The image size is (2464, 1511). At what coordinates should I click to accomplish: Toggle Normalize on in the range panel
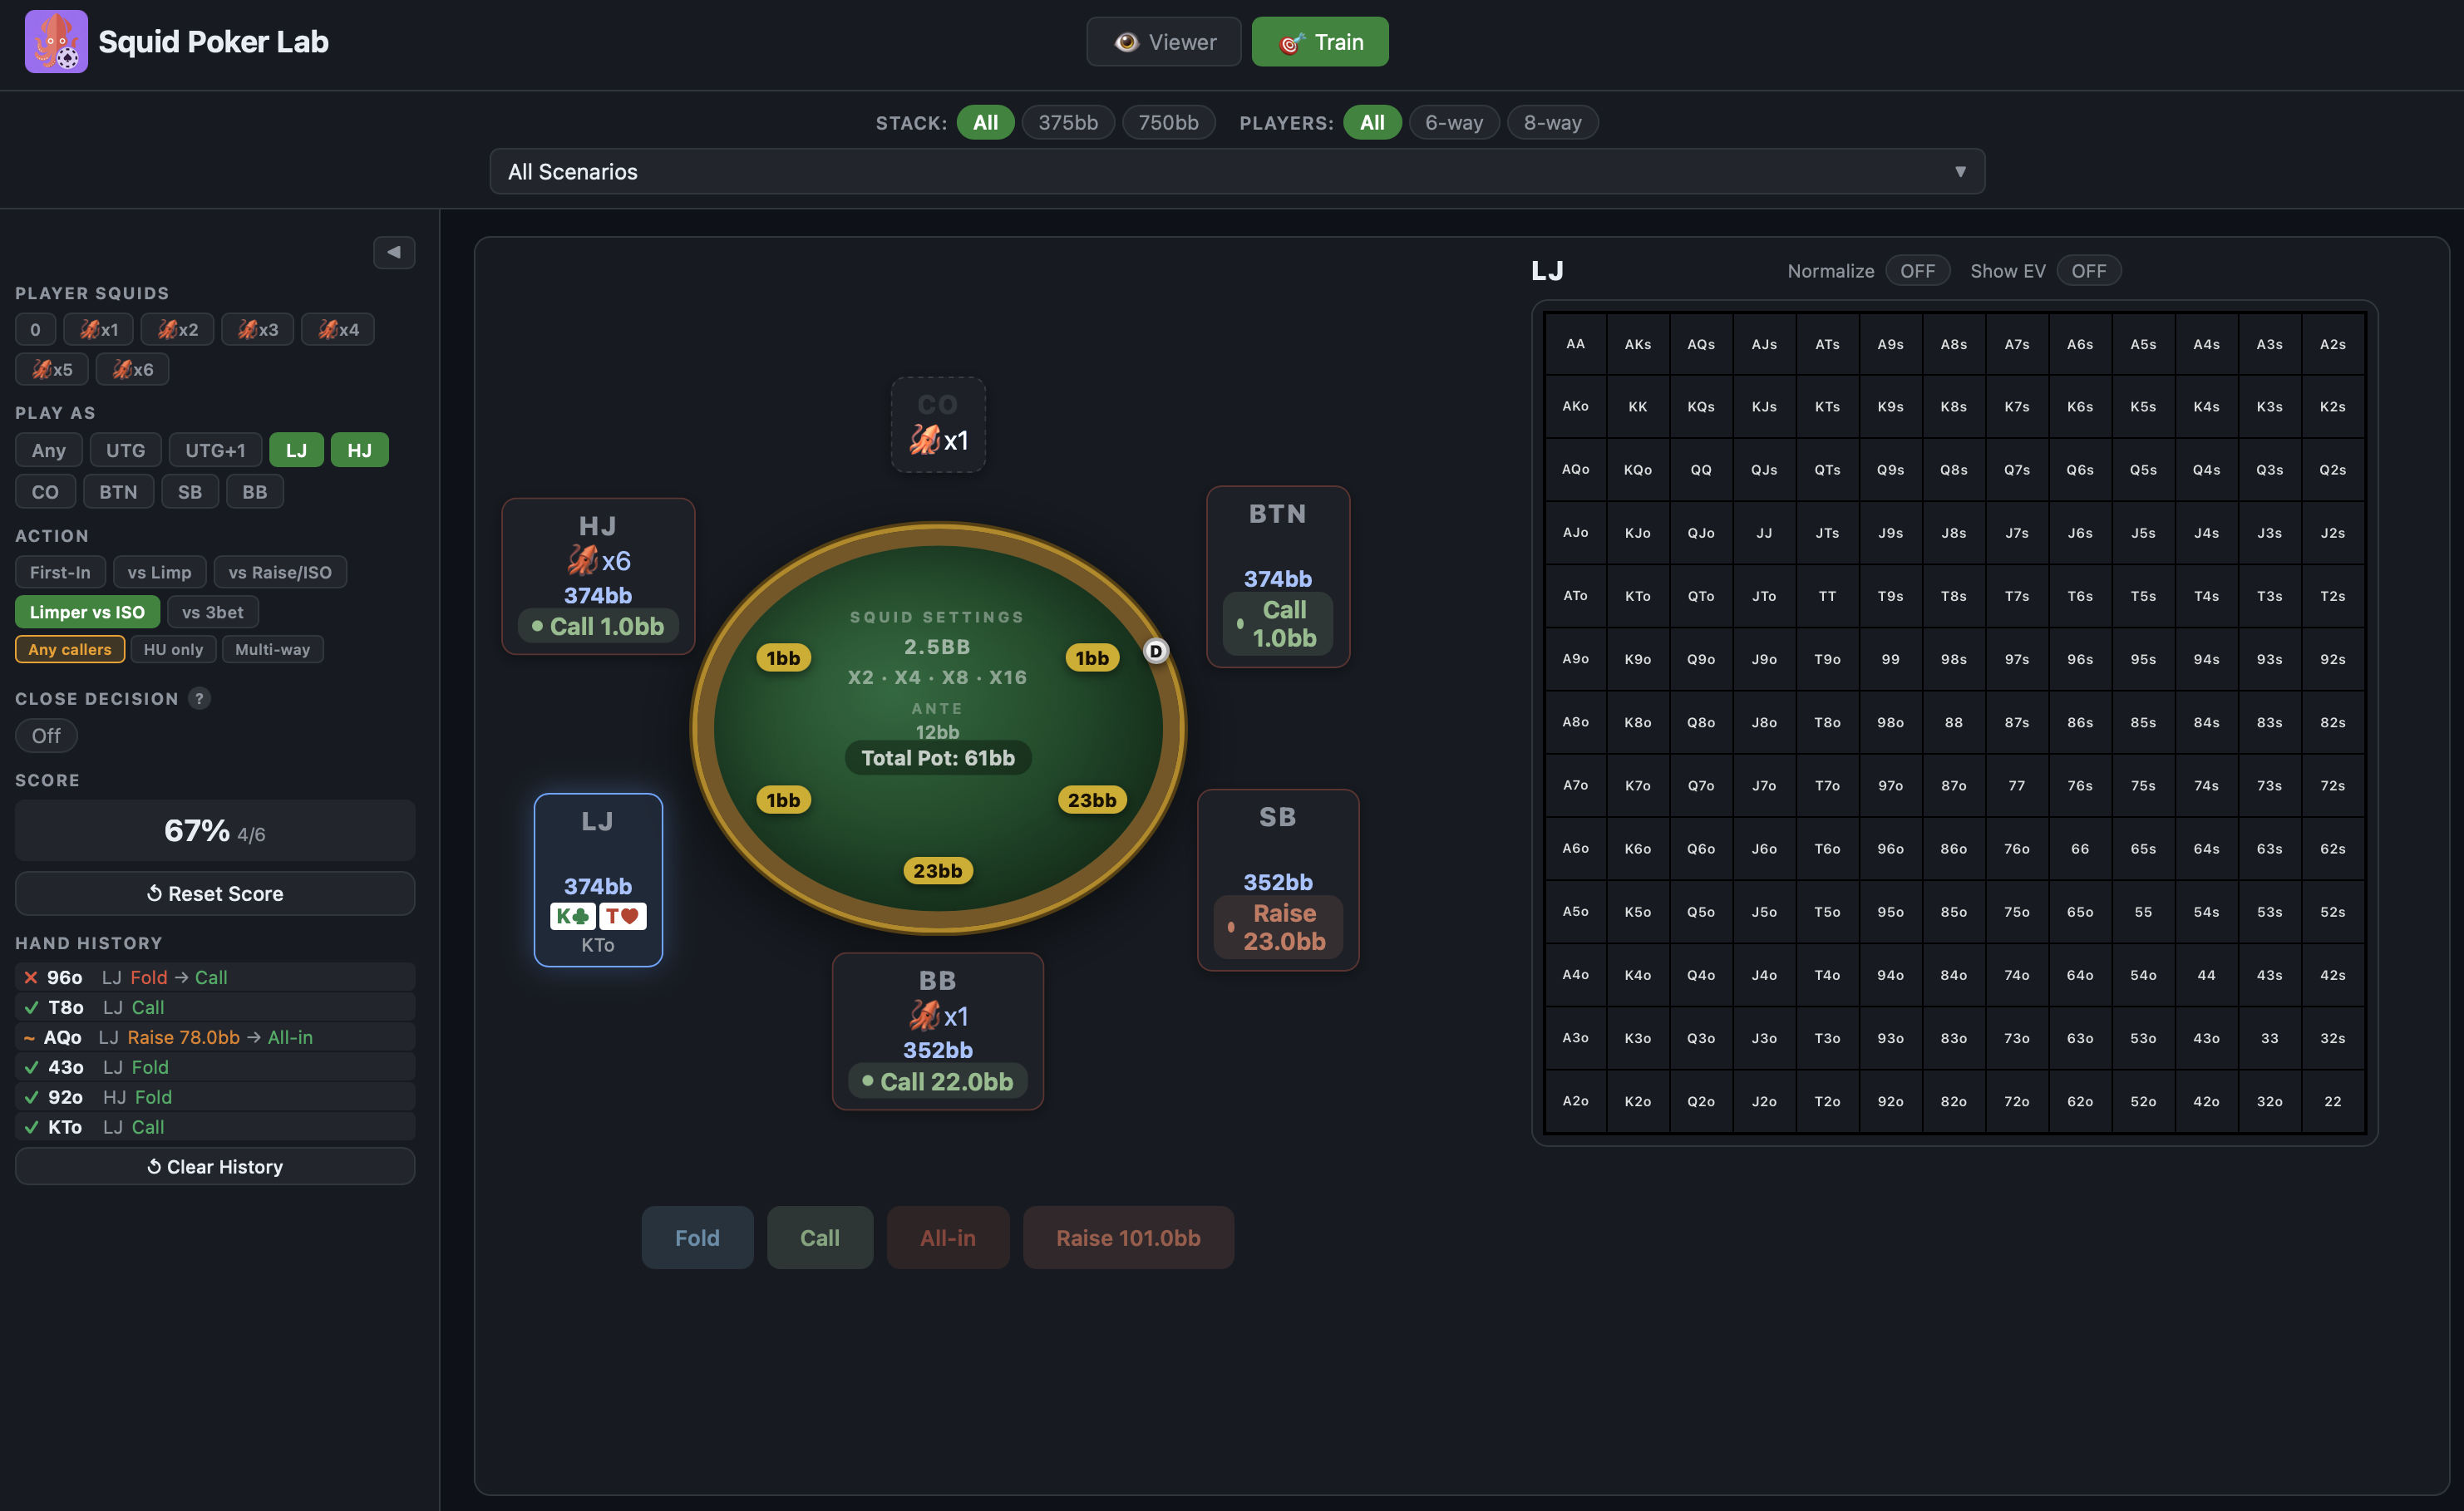coord(1917,270)
